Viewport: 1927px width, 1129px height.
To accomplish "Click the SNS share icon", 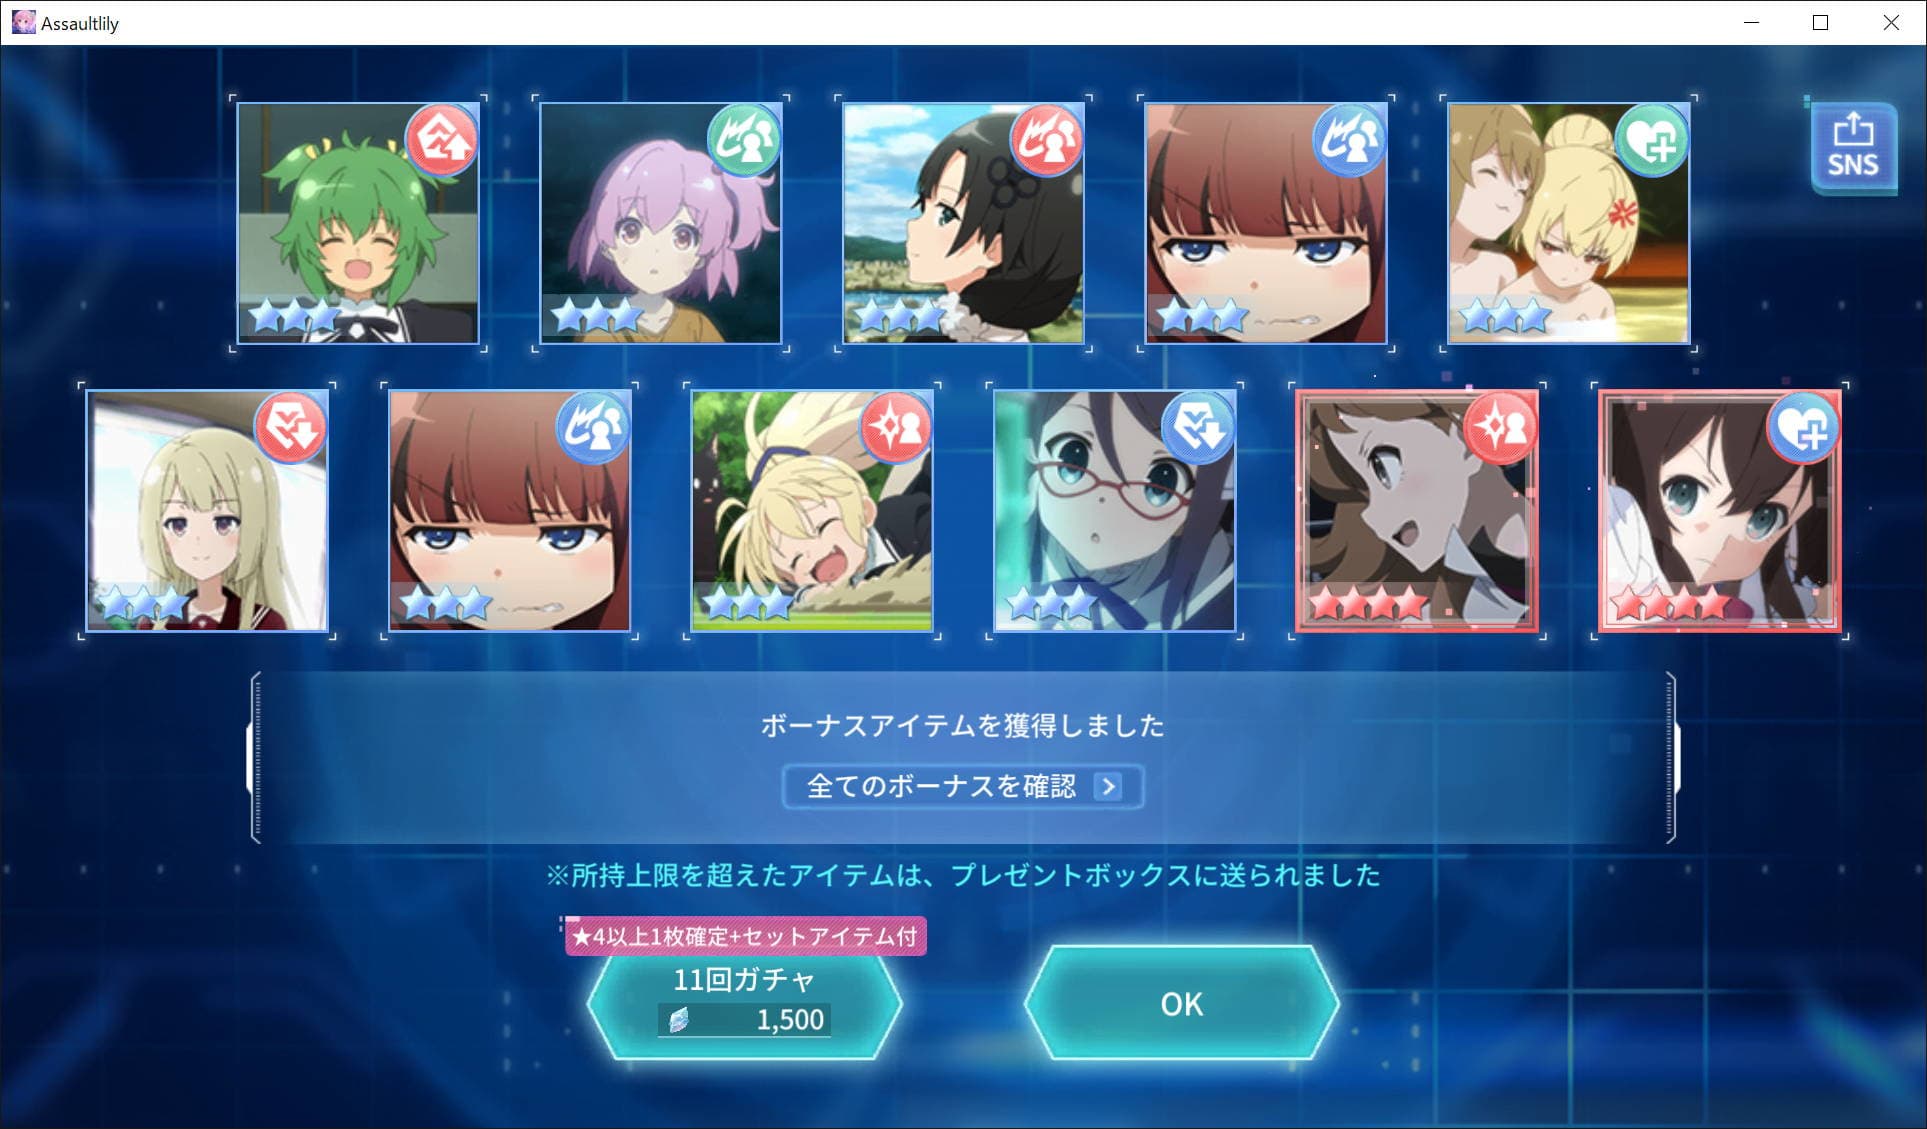I will (1853, 148).
